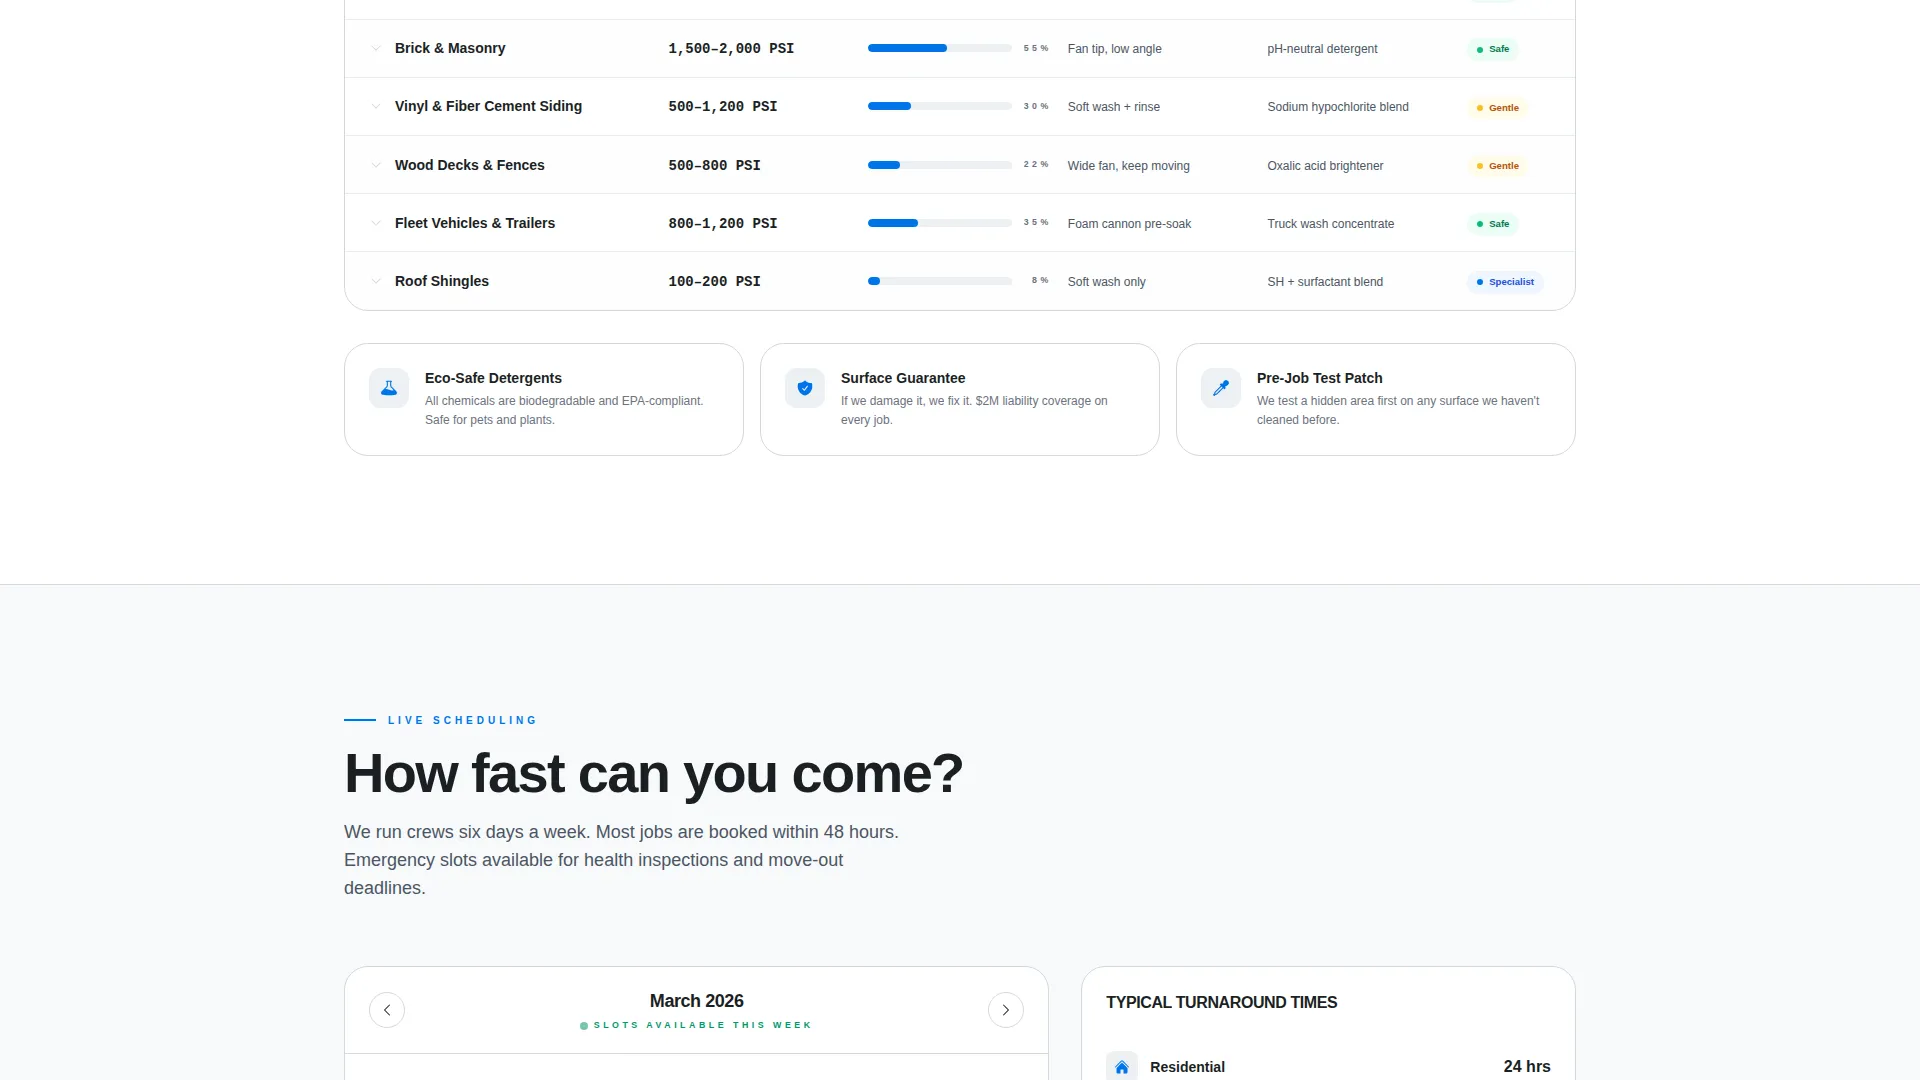Image resolution: width=1920 pixels, height=1080 pixels.
Task: Click 'Soft wash only' text
Action: tap(1106, 282)
